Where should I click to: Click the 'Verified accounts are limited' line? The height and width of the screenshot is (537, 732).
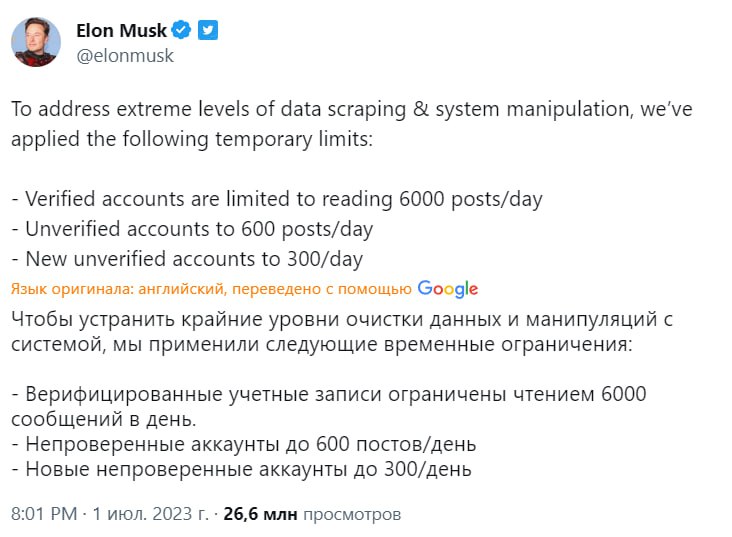pos(277,198)
